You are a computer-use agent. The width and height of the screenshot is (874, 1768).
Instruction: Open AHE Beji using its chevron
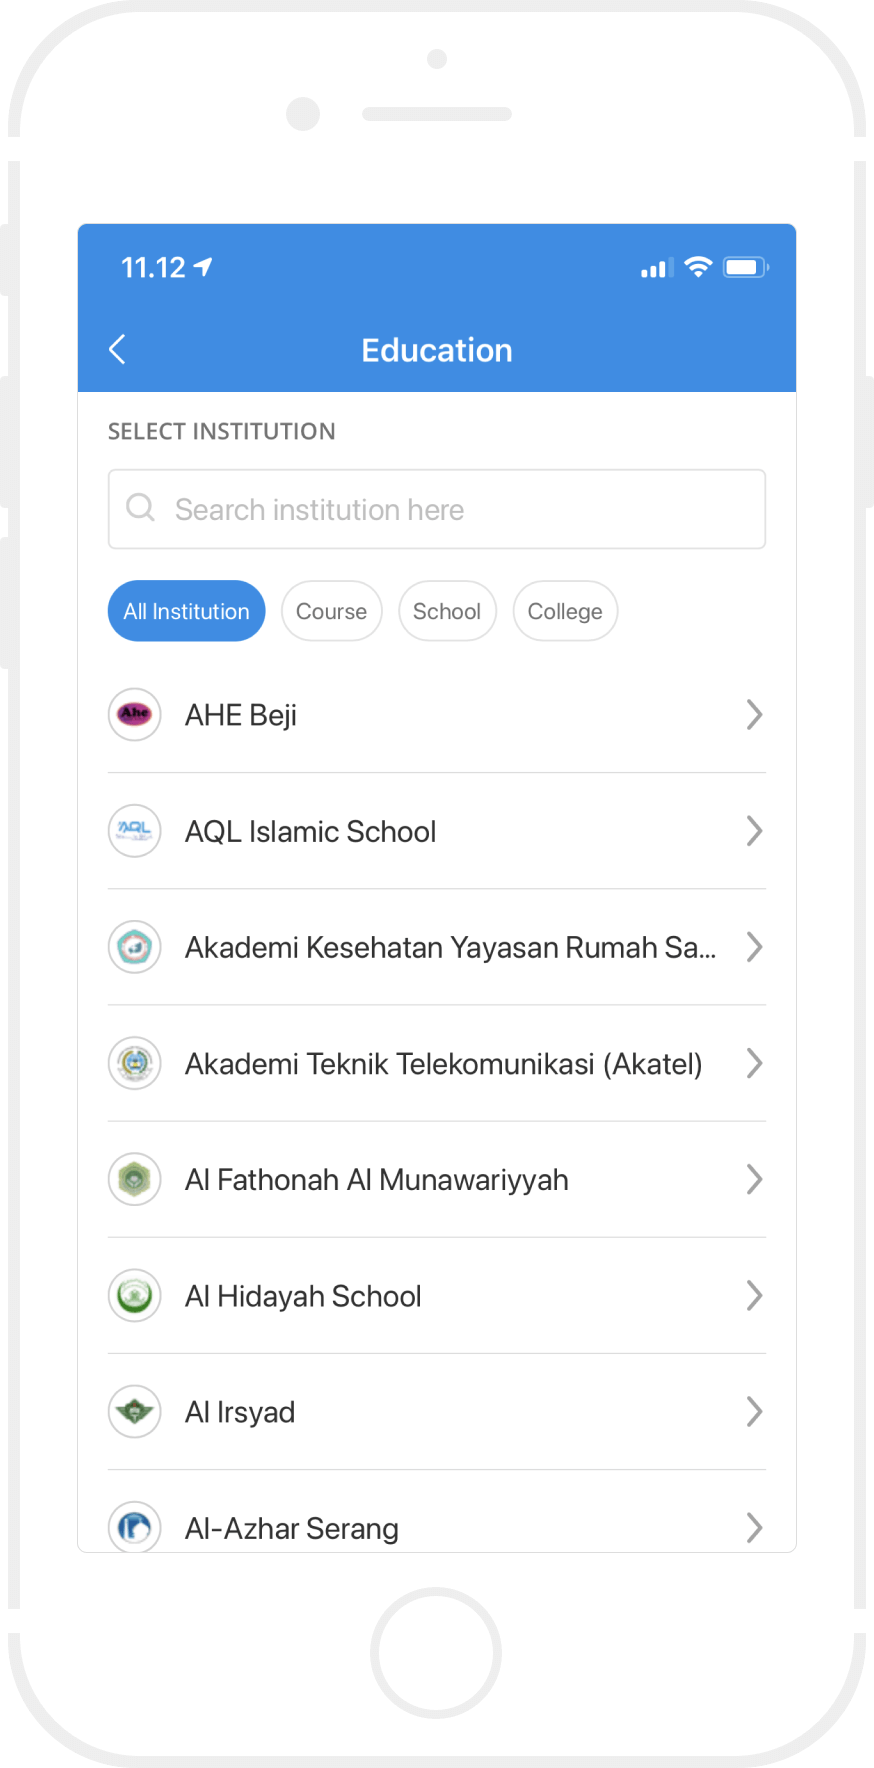(x=754, y=715)
